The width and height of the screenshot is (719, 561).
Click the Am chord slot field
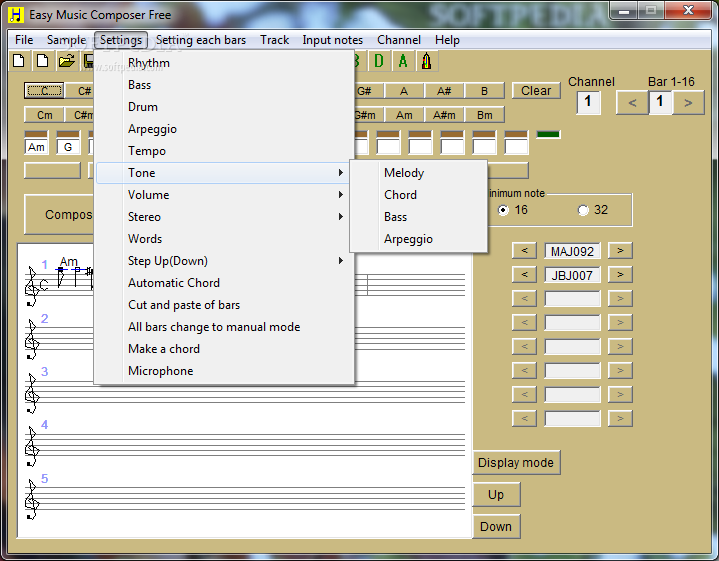36,147
